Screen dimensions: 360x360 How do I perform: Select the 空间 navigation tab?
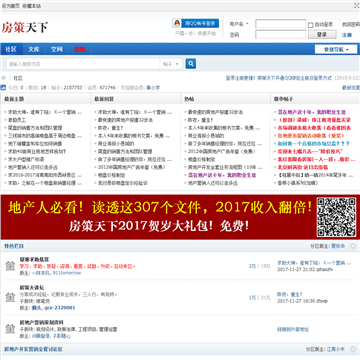click(x=56, y=49)
